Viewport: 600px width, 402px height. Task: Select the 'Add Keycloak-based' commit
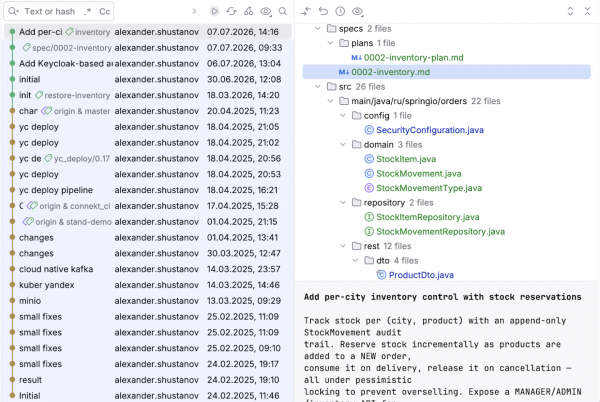147,63
